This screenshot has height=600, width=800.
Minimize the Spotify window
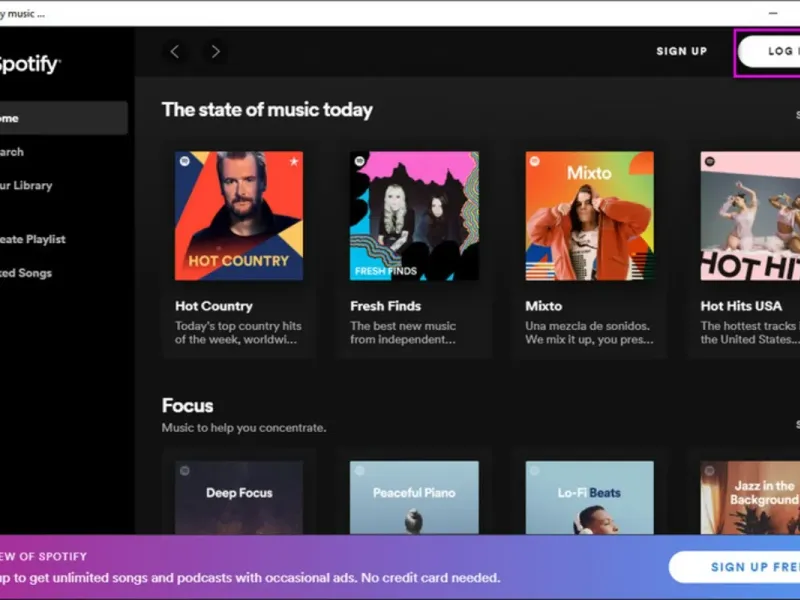(773, 13)
